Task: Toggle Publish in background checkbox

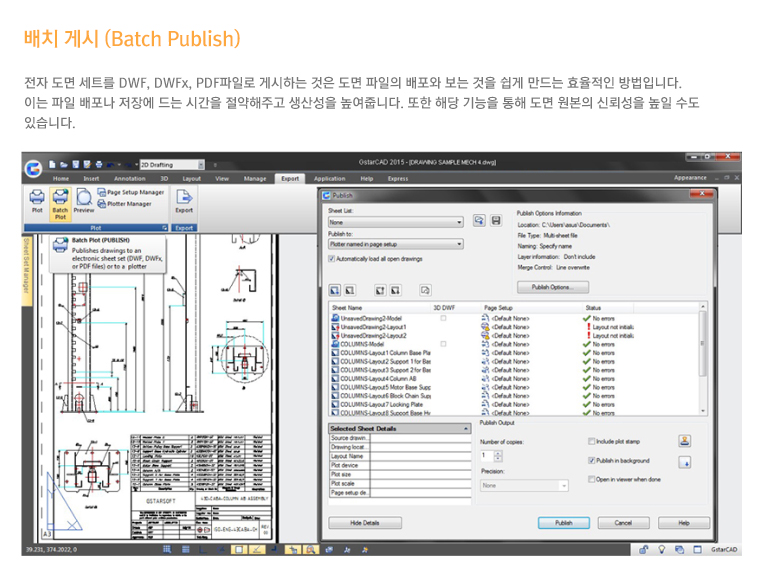Action: [591, 460]
